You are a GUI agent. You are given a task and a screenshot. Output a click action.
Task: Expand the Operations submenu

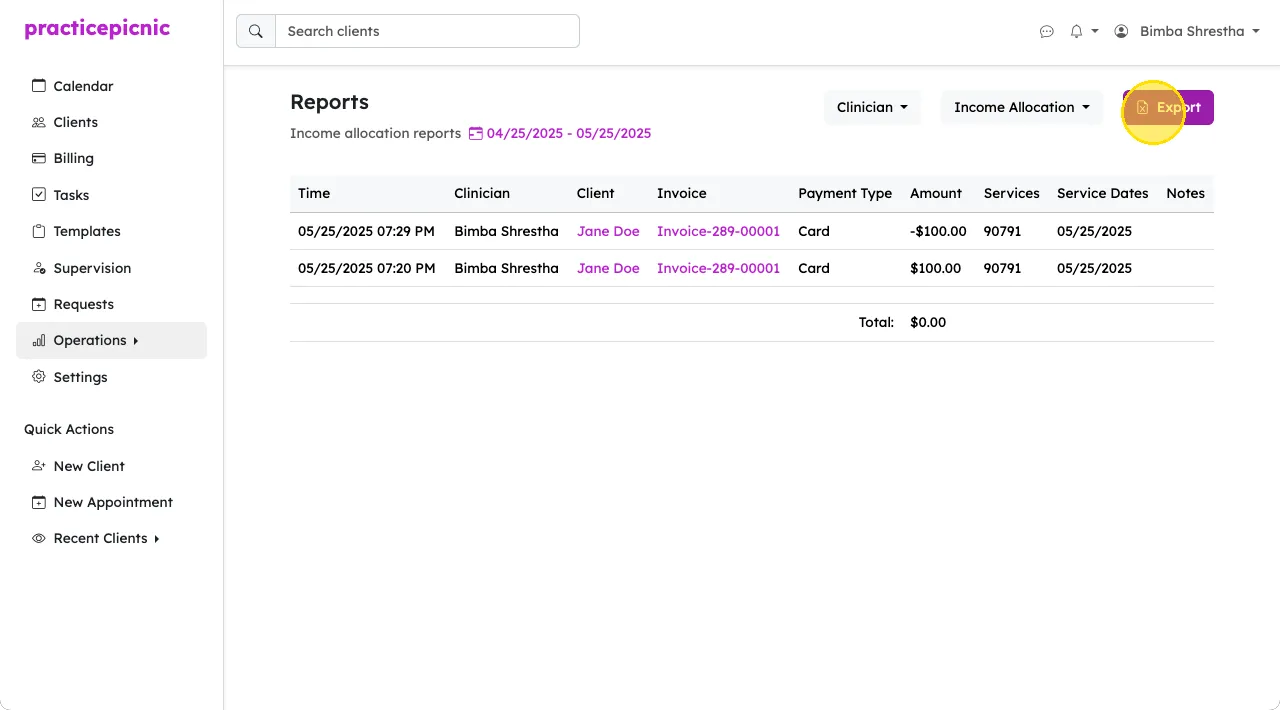click(111, 340)
